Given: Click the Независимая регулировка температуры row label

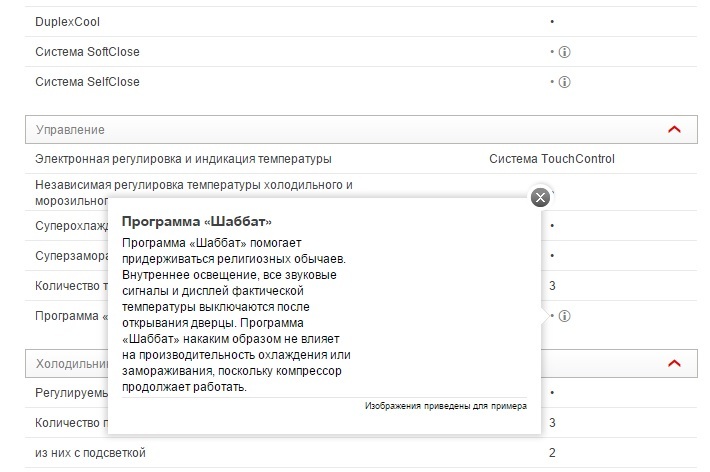Looking at the screenshot, I should tap(194, 185).
